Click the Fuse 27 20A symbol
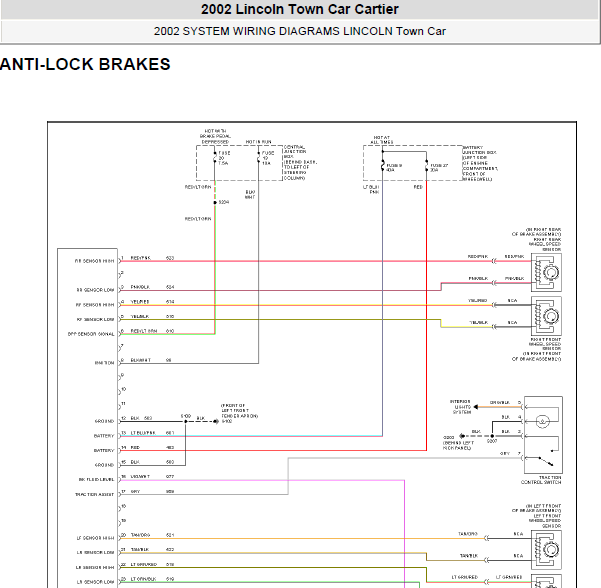Viewport: 601px width, 588px height. (x=427, y=166)
